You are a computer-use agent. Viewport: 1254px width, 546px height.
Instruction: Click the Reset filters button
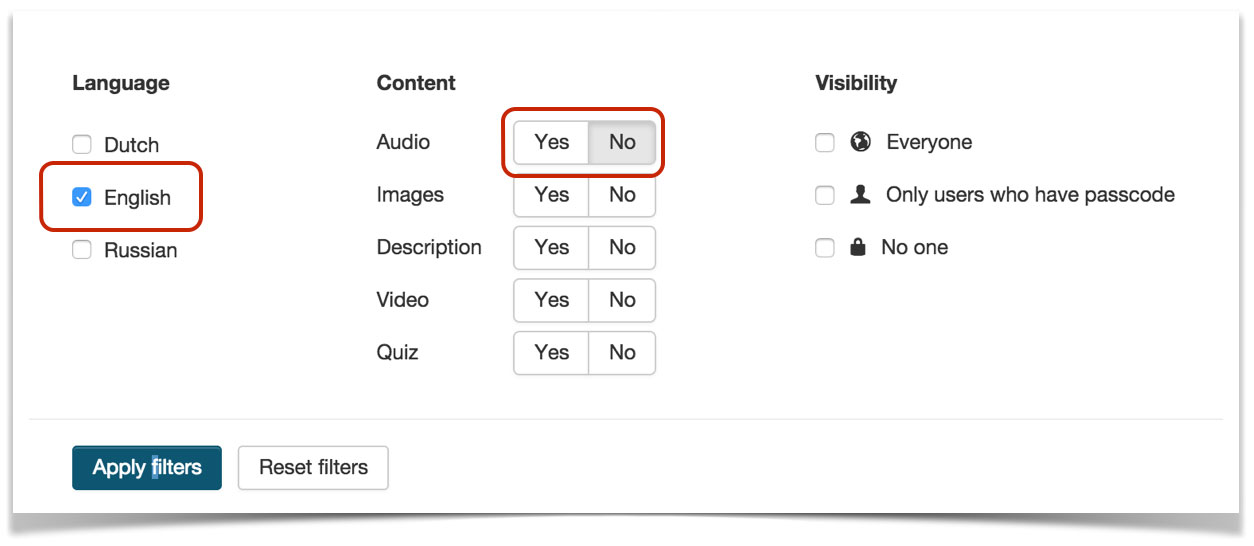coord(313,467)
